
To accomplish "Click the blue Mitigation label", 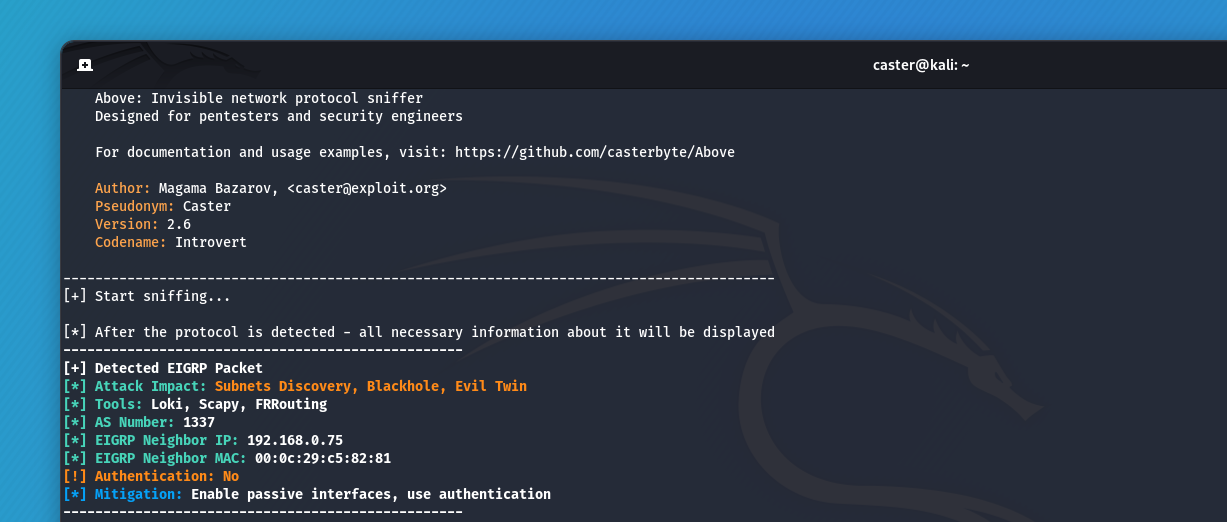I will pyautogui.click(x=139, y=494).
